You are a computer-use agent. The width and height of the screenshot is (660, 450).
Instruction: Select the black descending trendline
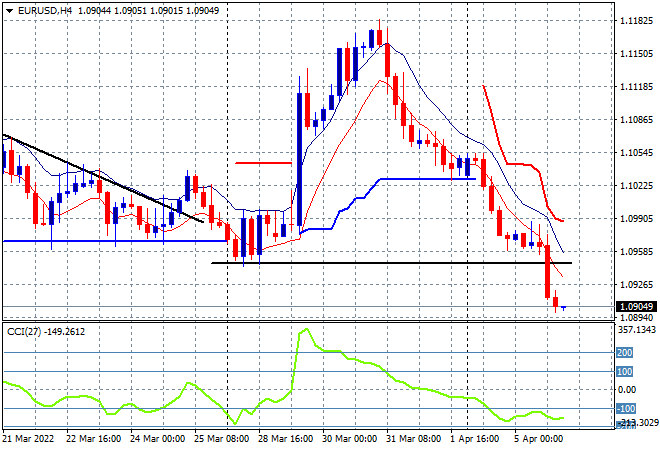click(x=103, y=178)
